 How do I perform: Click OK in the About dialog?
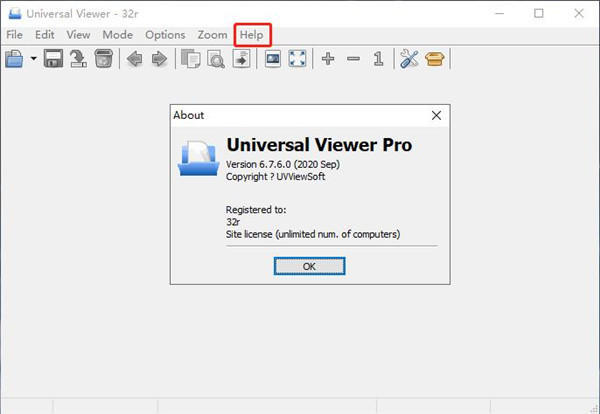309,266
